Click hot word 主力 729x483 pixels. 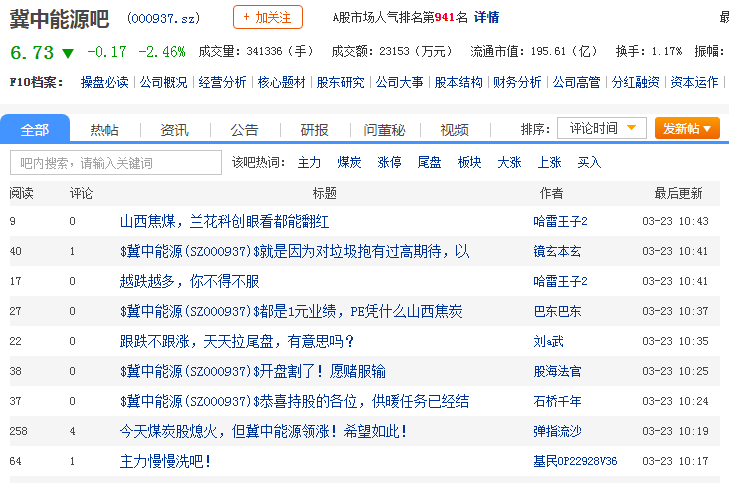[x=309, y=162]
